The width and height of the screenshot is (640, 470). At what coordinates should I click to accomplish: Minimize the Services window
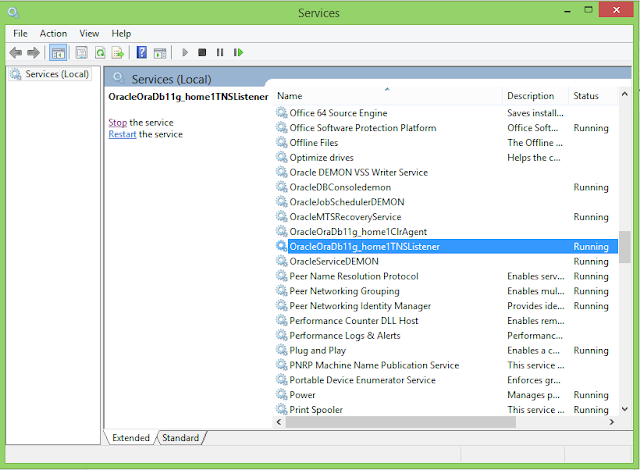point(567,11)
